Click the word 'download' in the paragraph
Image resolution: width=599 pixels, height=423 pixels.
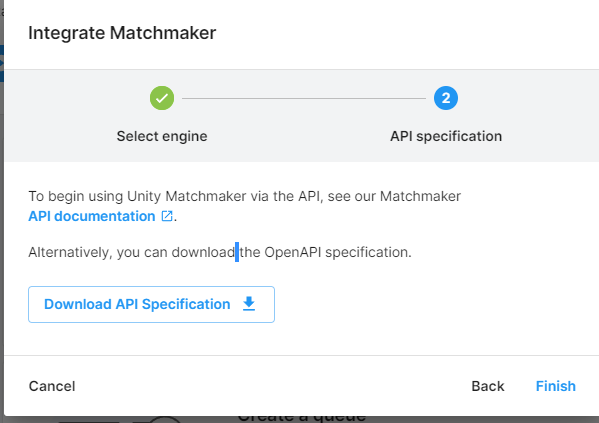tap(203, 252)
